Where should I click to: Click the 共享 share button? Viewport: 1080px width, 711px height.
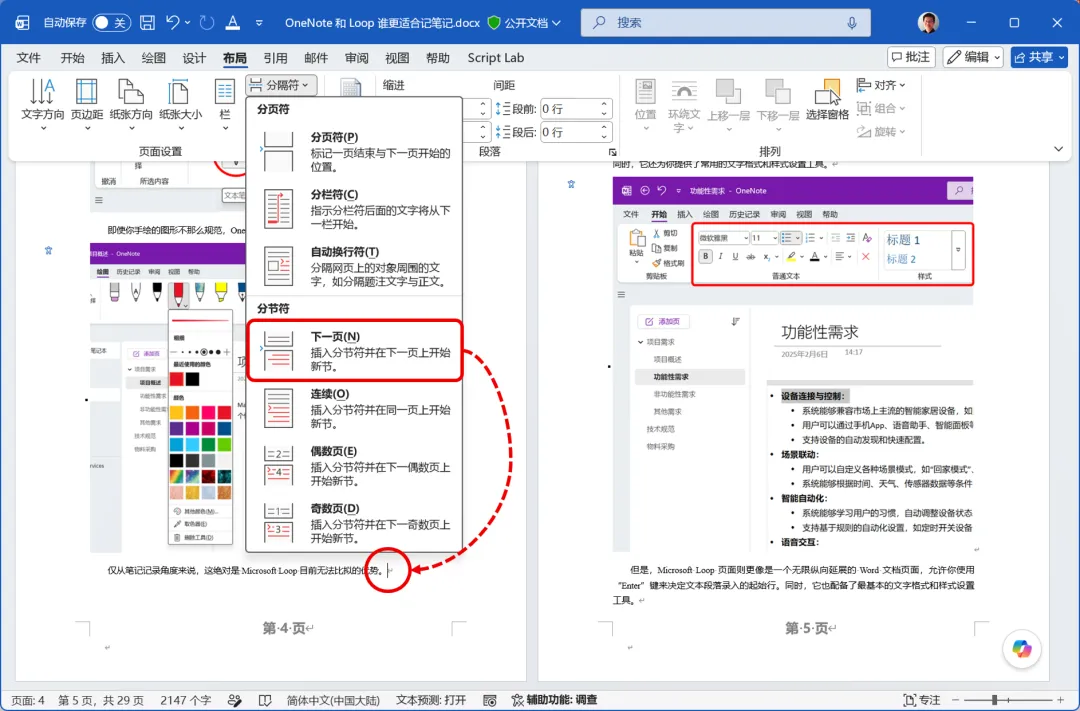1039,57
